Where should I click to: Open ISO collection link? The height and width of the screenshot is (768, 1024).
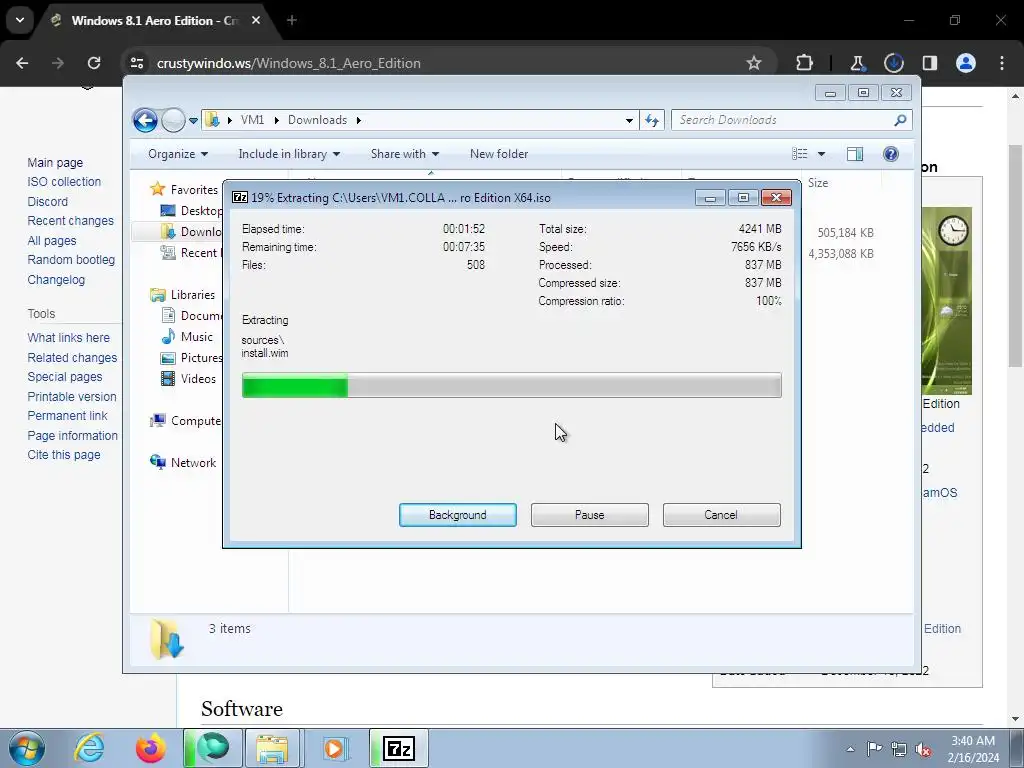[64, 182]
